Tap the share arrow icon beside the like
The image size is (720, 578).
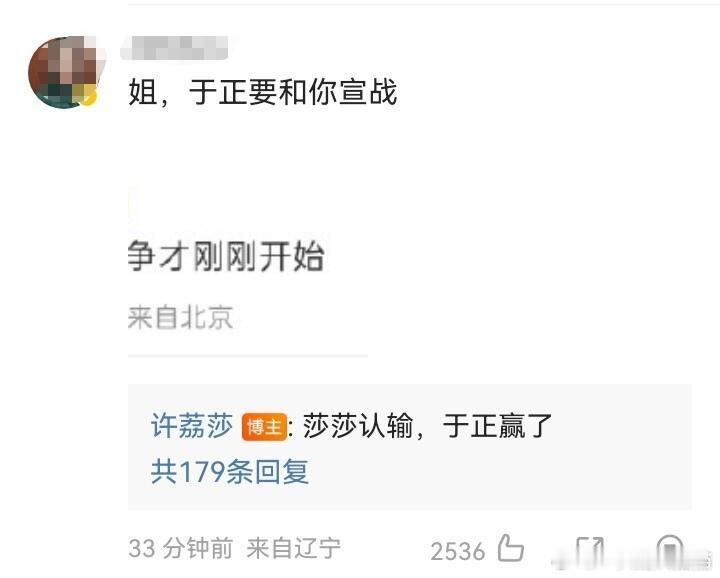(x=590, y=549)
